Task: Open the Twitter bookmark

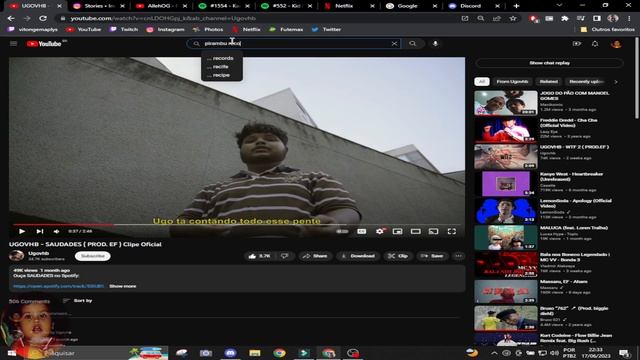Action: (326, 29)
